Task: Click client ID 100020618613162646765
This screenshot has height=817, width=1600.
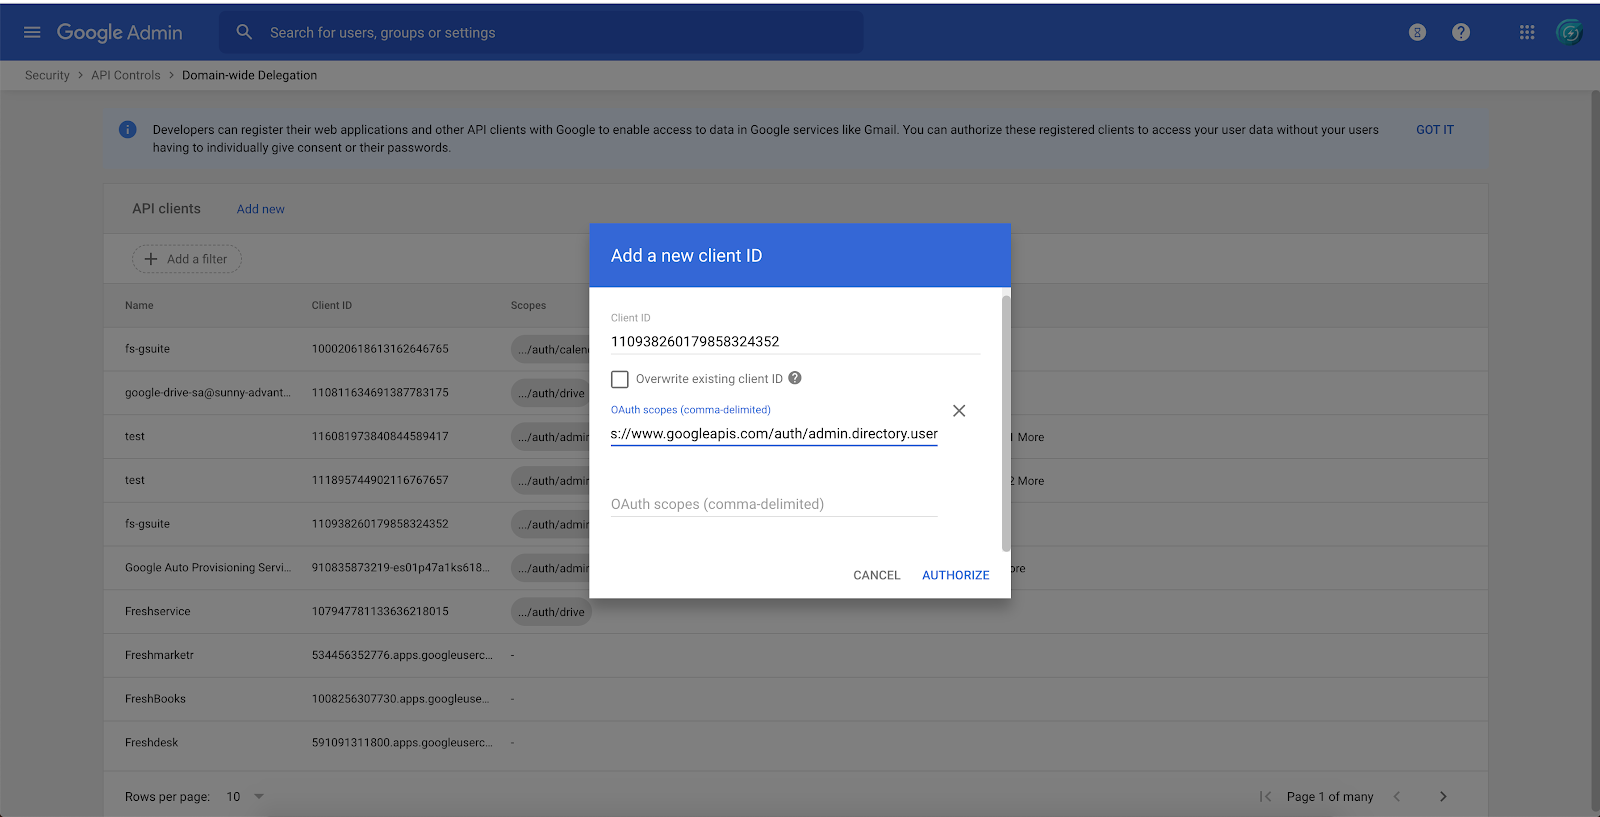Action: click(x=380, y=349)
